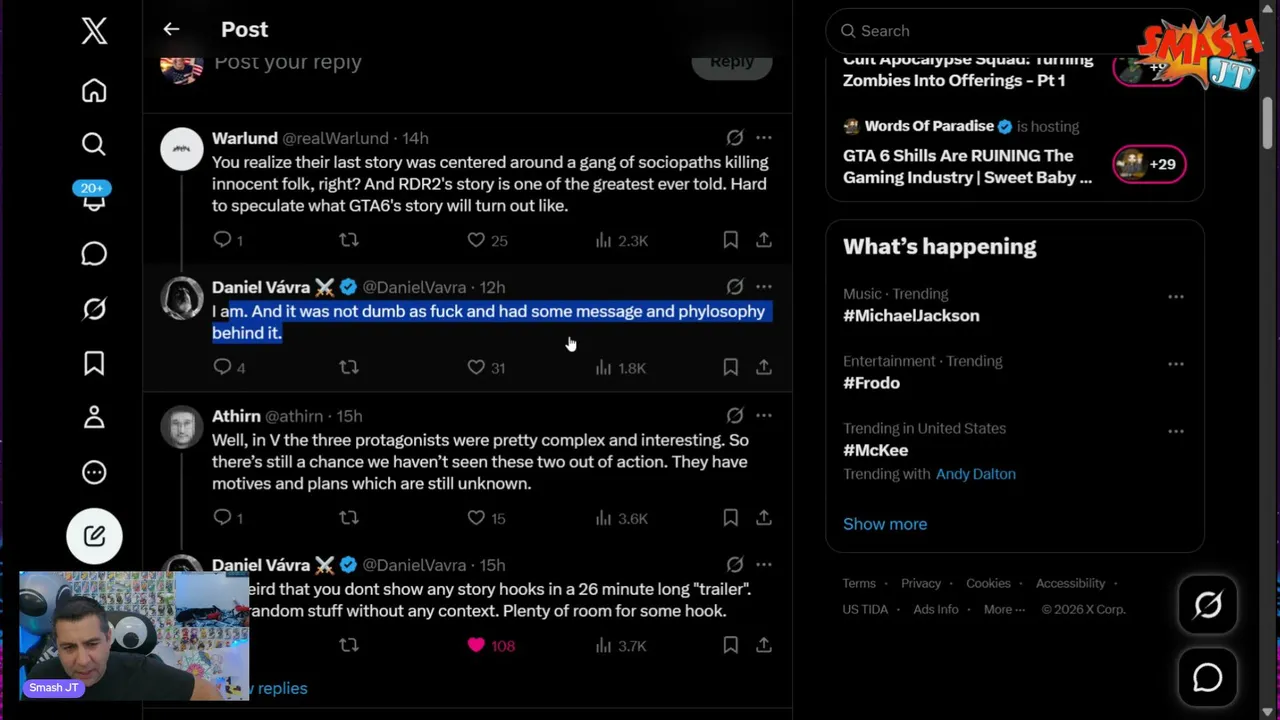Open Grok icon in left sidebar
This screenshot has height=720, width=1280.
tap(94, 309)
